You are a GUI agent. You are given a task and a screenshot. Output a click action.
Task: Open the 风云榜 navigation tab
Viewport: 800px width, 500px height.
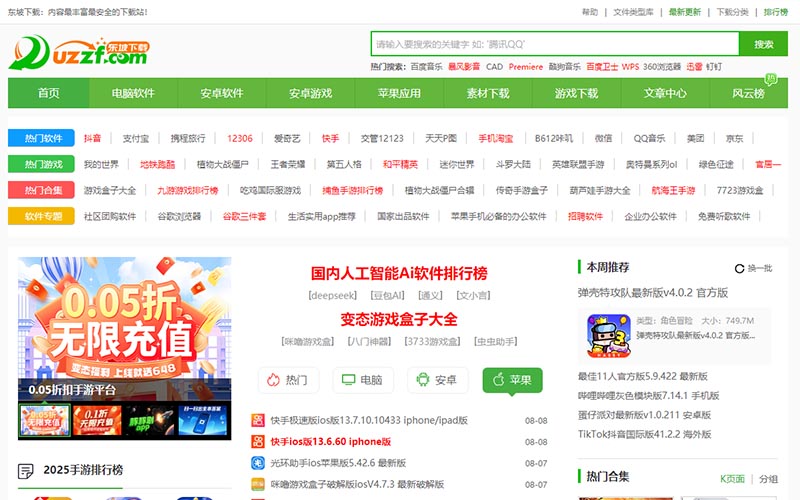point(748,93)
